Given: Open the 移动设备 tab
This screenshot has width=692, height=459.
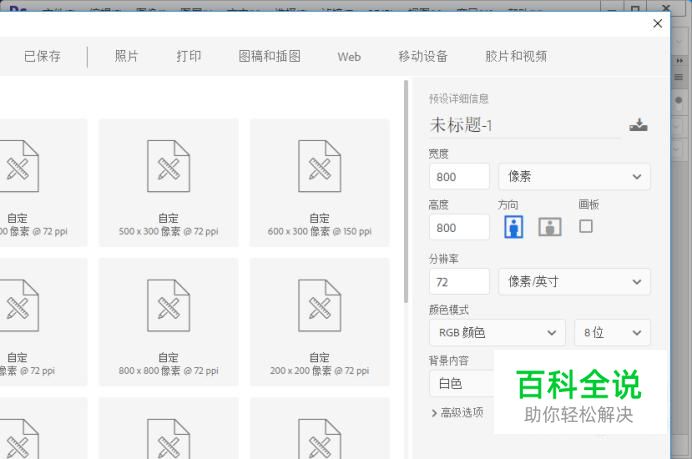Looking at the screenshot, I should tap(423, 56).
